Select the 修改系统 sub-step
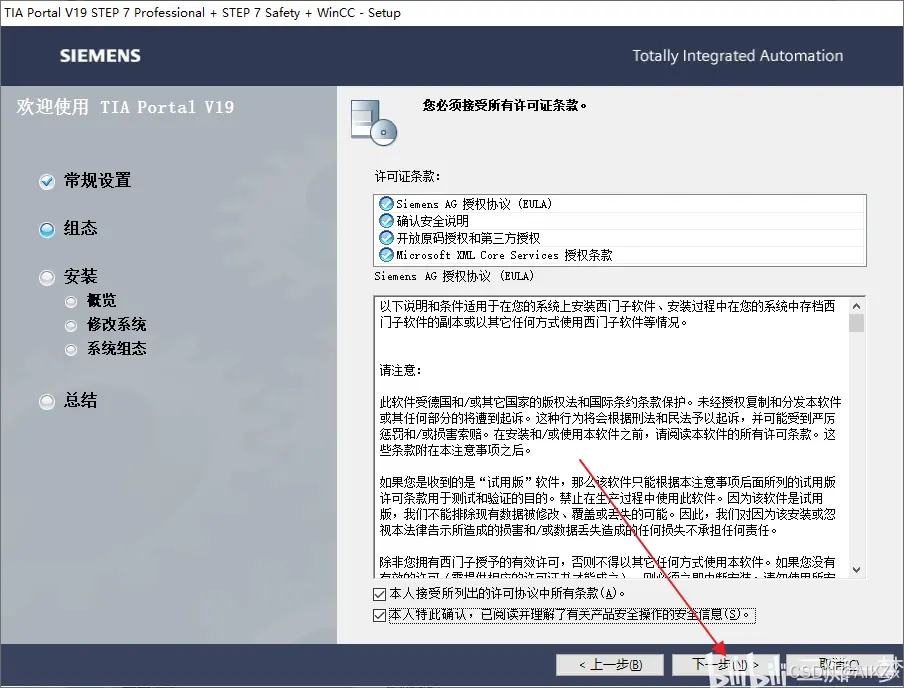Viewport: 904px width, 688px height. (116, 325)
